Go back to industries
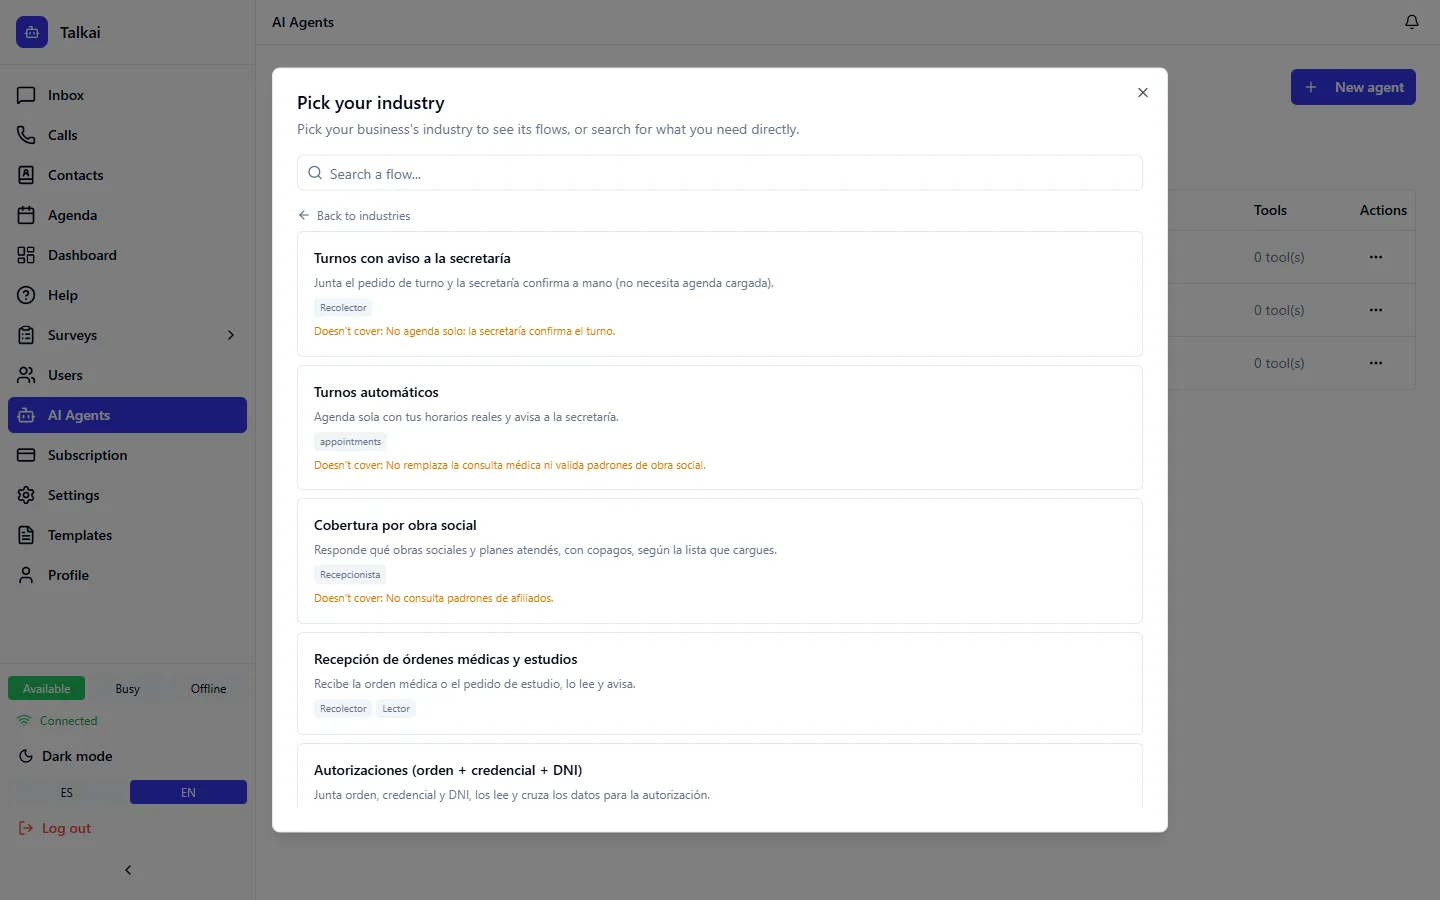Image resolution: width=1440 pixels, height=900 pixels. pos(354,215)
